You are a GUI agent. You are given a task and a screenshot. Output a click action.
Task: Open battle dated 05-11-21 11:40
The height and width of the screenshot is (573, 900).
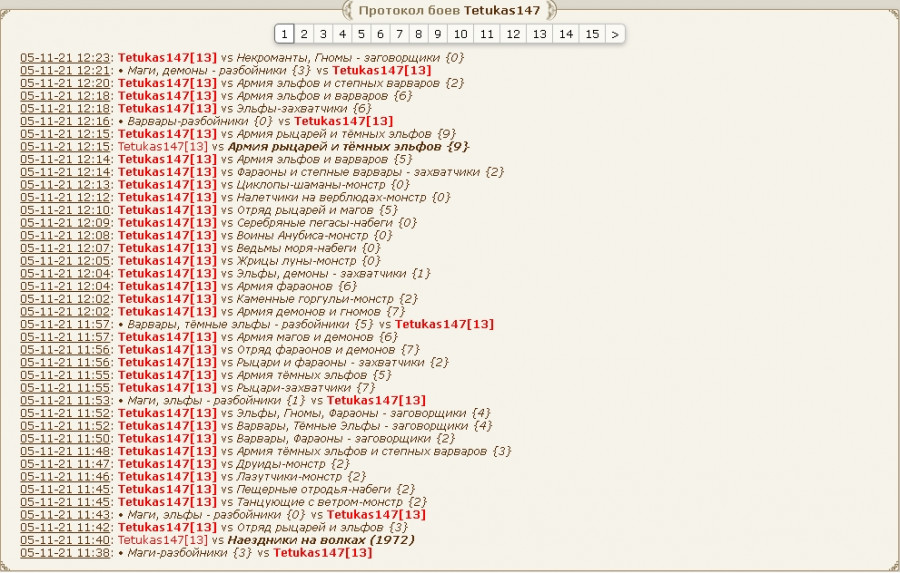[65, 540]
